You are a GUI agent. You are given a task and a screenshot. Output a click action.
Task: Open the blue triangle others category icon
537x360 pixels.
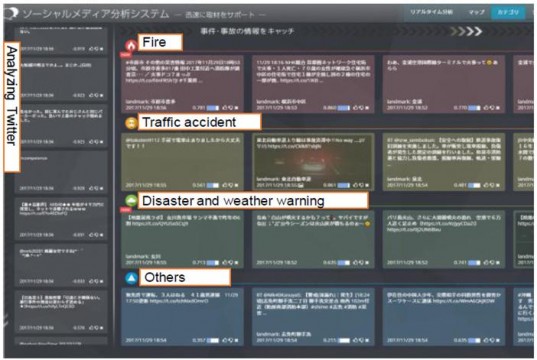click(131, 278)
